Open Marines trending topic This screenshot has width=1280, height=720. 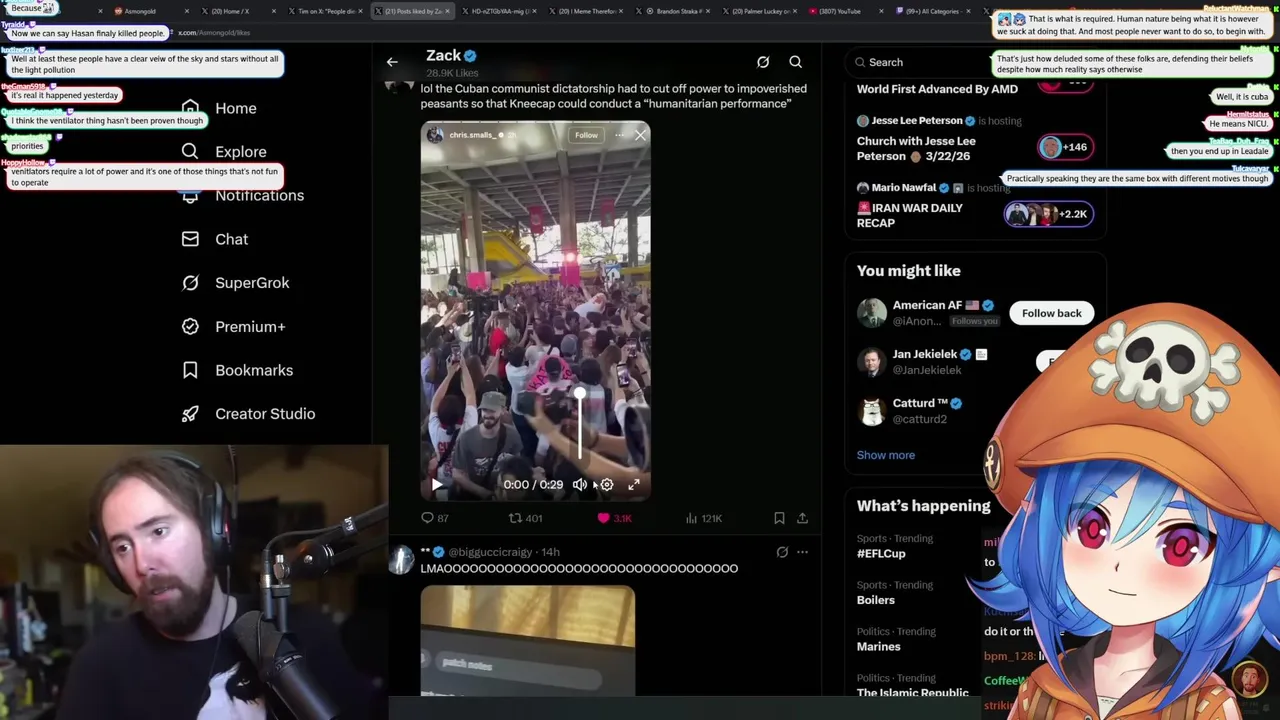point(878,646)
